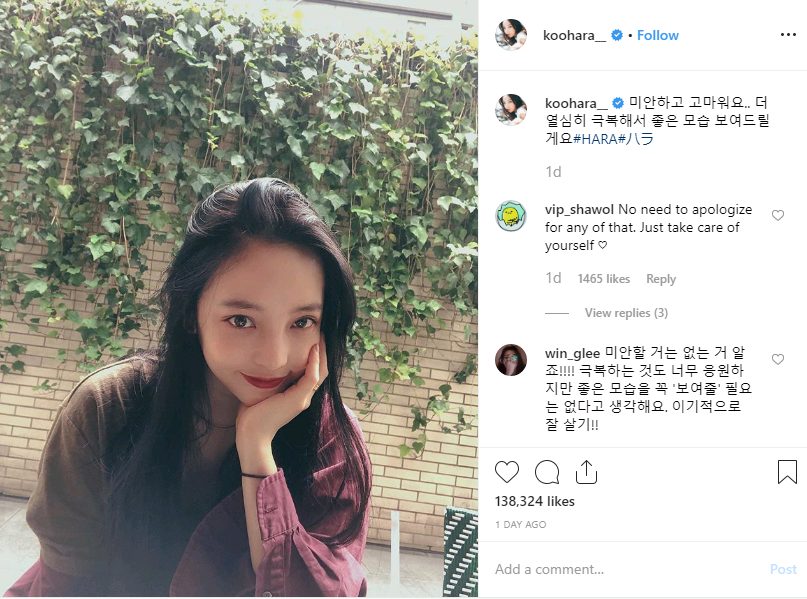Follow the koohara__ account
Image resolution: width=807 pixels, height=599 pixels.
tap(658, 35)
